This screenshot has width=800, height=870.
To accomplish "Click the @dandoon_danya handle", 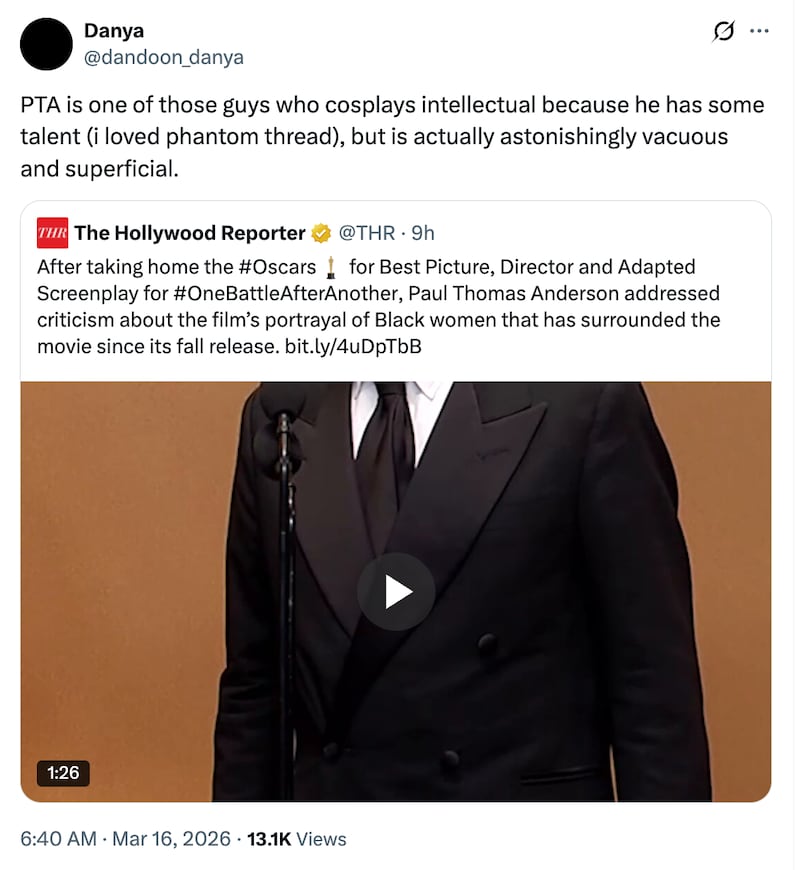I will (163, 57).
